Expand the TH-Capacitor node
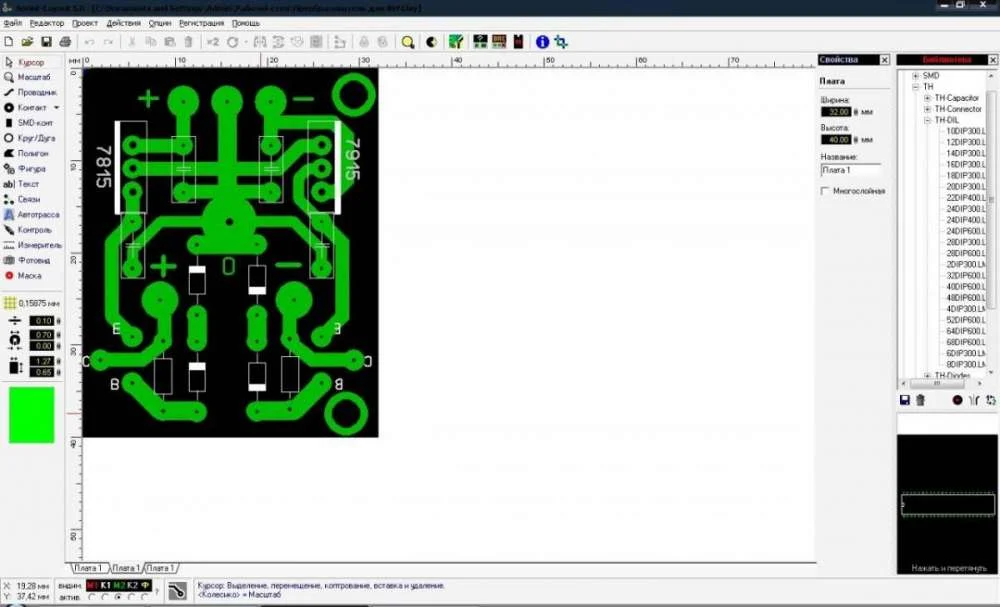Viewport: 1000px width, 607px height. (x=927, y=98)
